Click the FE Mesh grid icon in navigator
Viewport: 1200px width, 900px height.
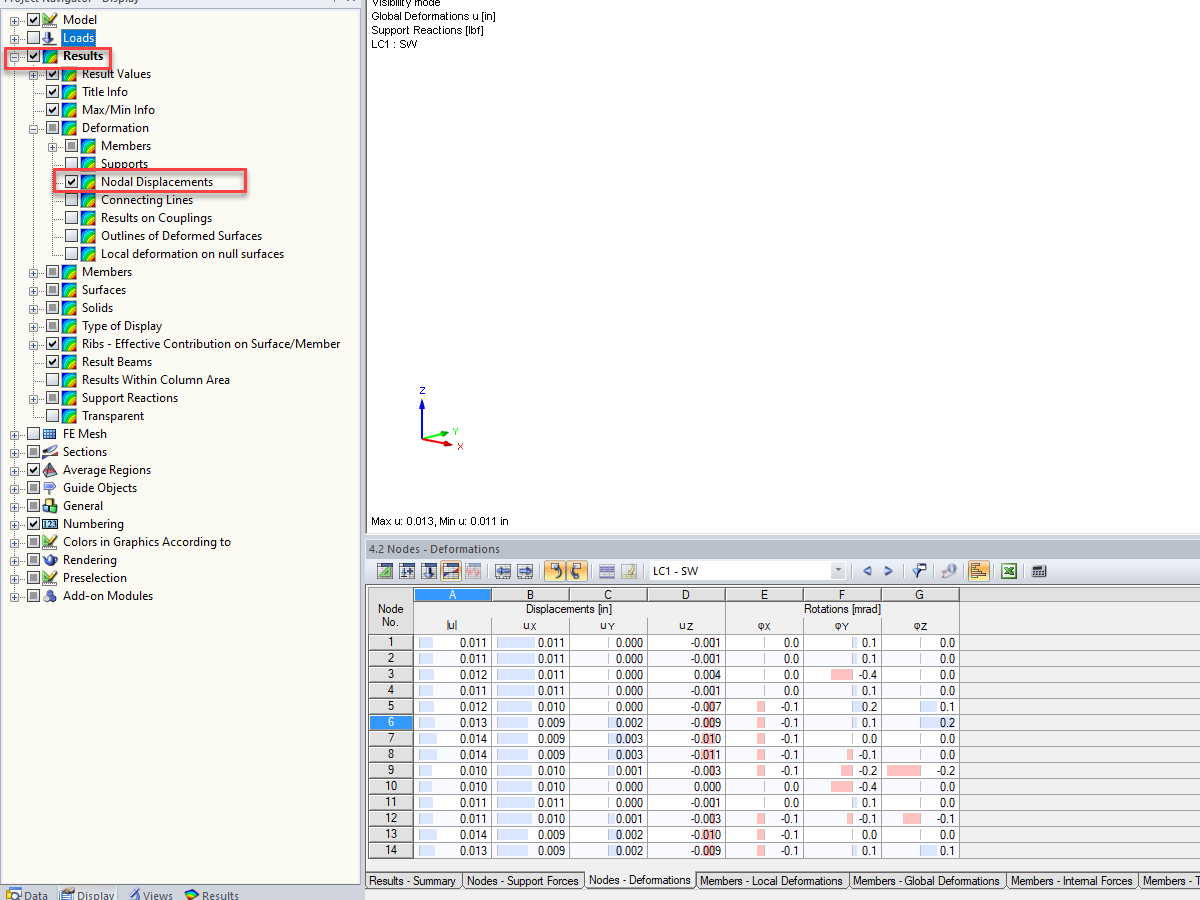[x=51, y=434]
